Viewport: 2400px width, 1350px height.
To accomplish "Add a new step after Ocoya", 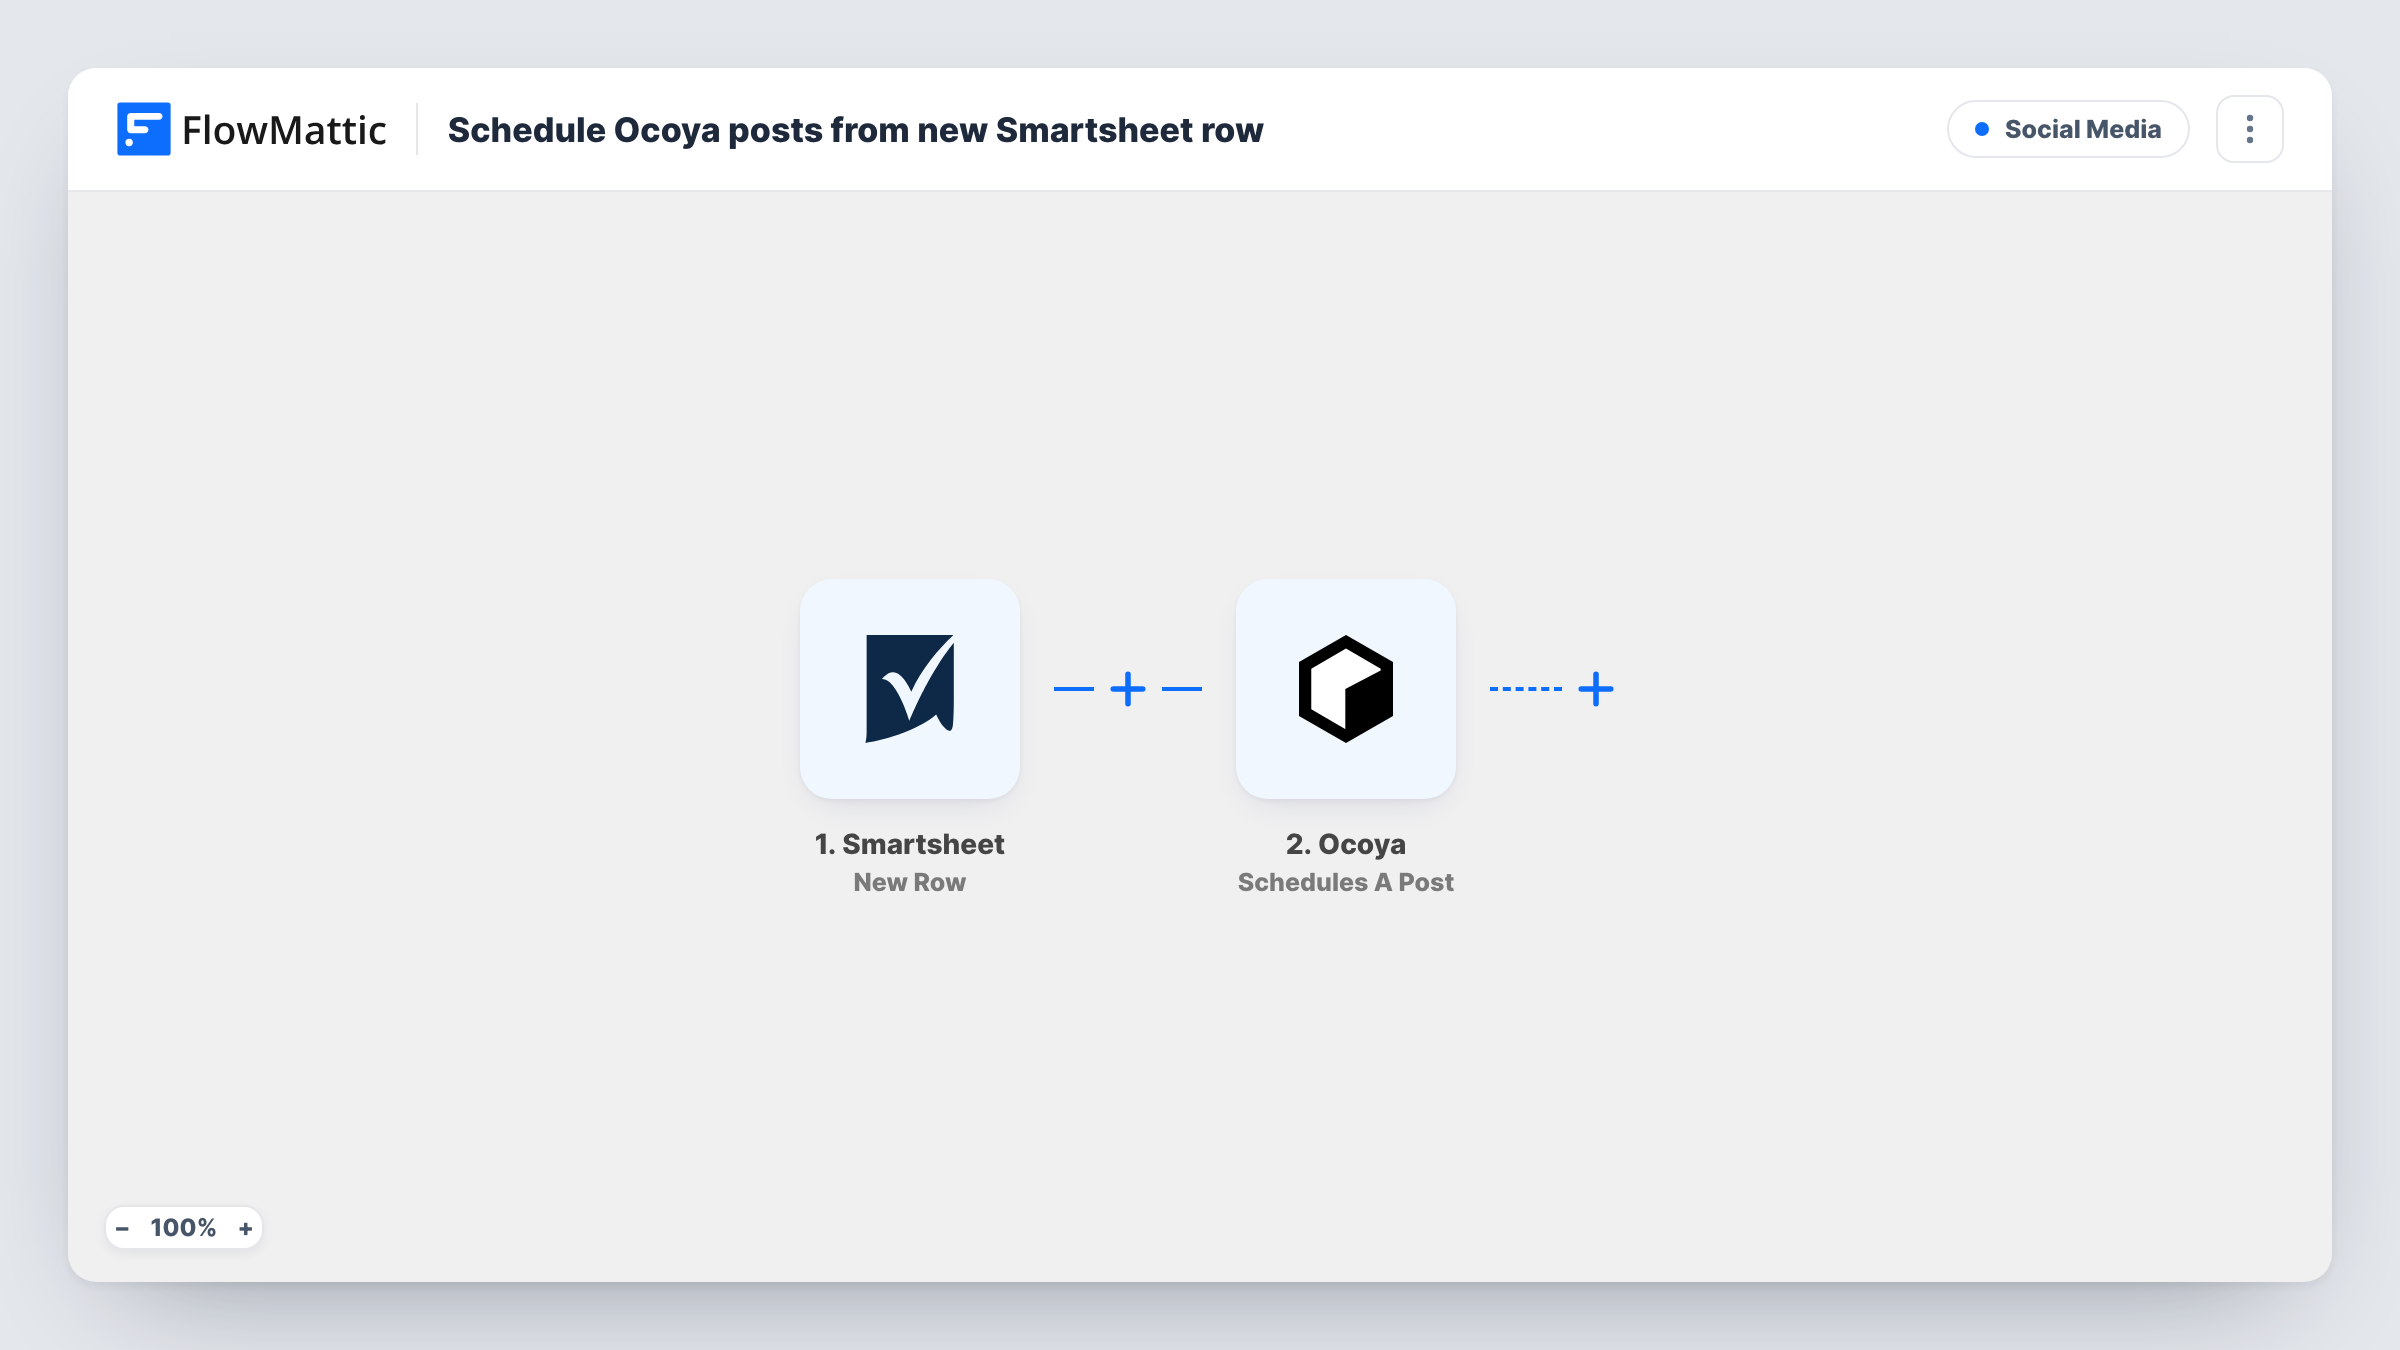I will pos(1596,689).
